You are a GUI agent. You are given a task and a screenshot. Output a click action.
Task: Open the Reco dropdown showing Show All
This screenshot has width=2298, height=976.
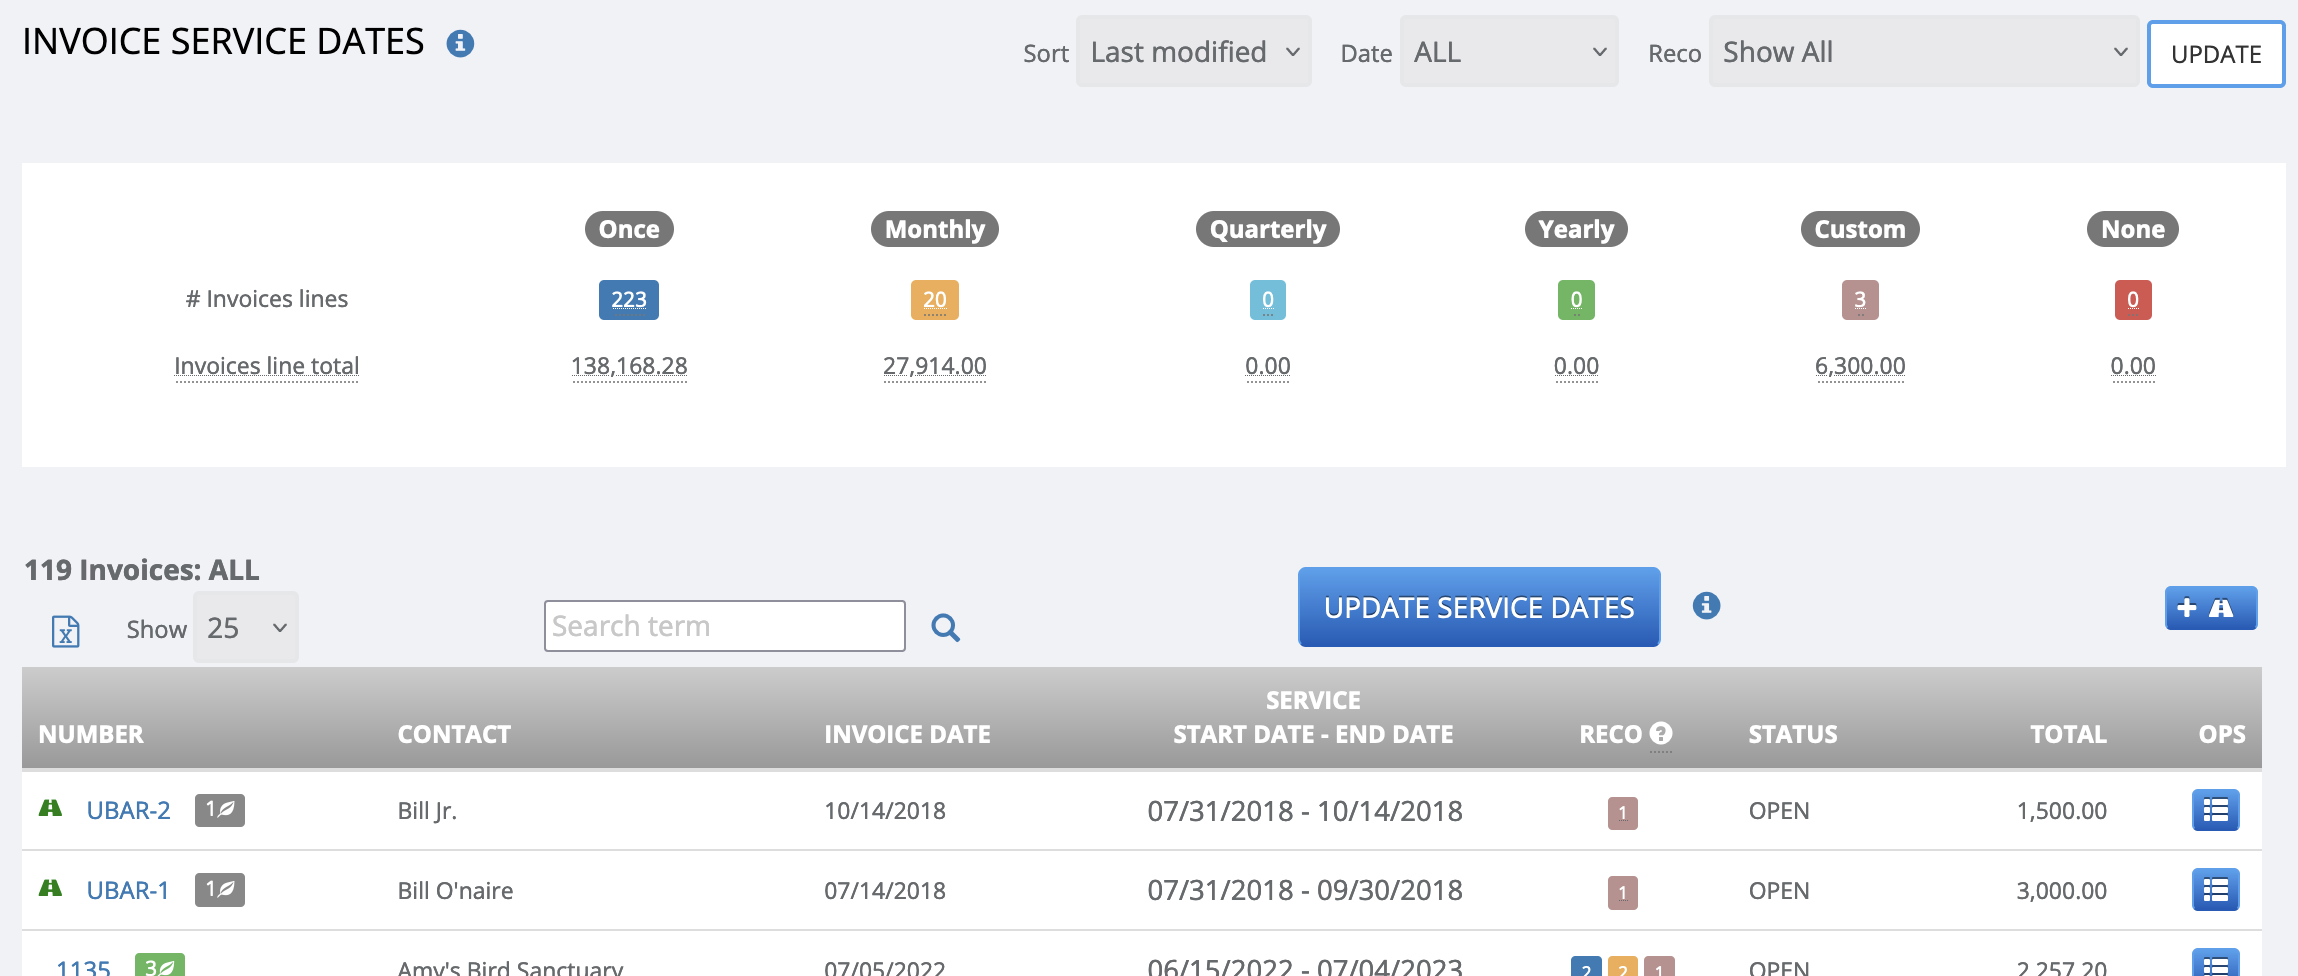coord(1923,51)
